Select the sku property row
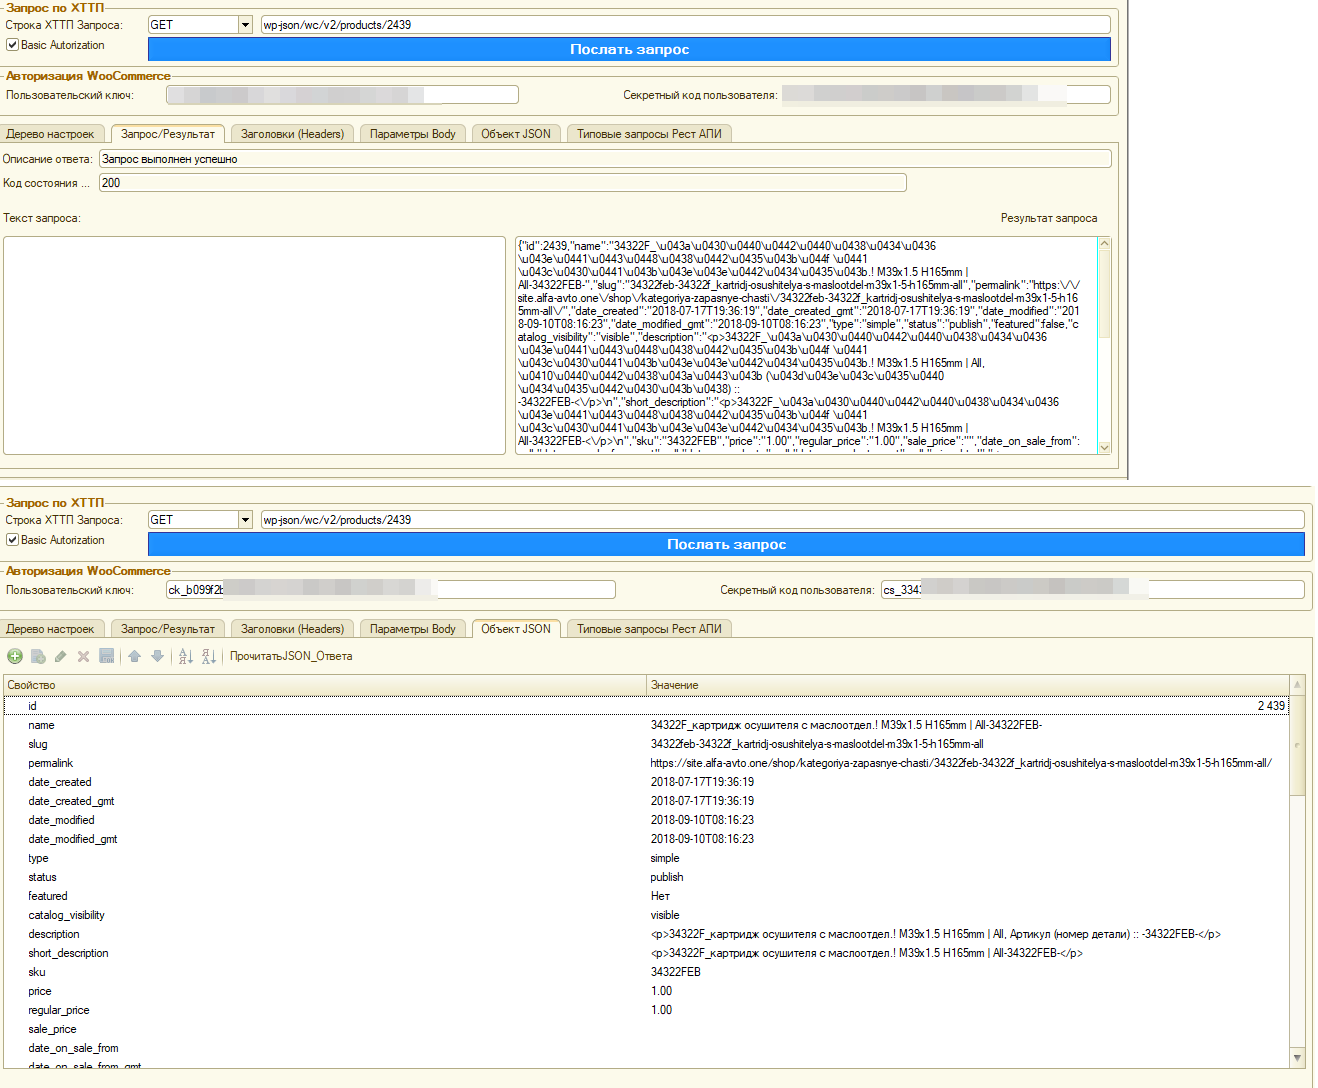The image size is (1318, 1088). coord(646,972)
